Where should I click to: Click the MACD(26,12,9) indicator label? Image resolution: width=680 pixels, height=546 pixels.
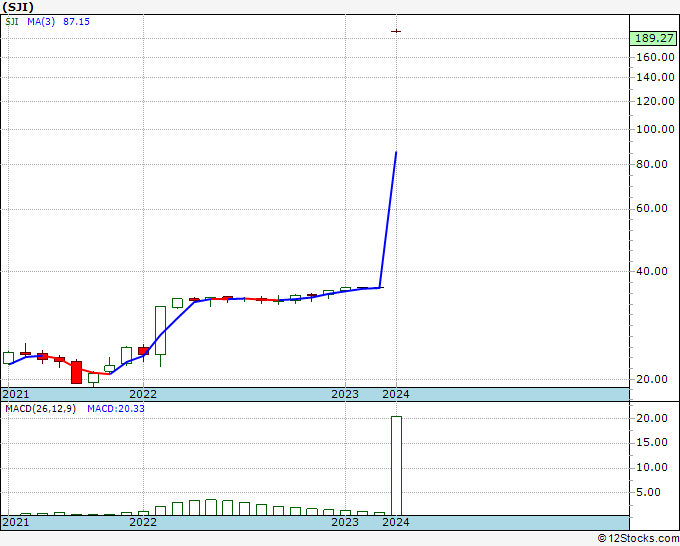(x=40, y=409)
